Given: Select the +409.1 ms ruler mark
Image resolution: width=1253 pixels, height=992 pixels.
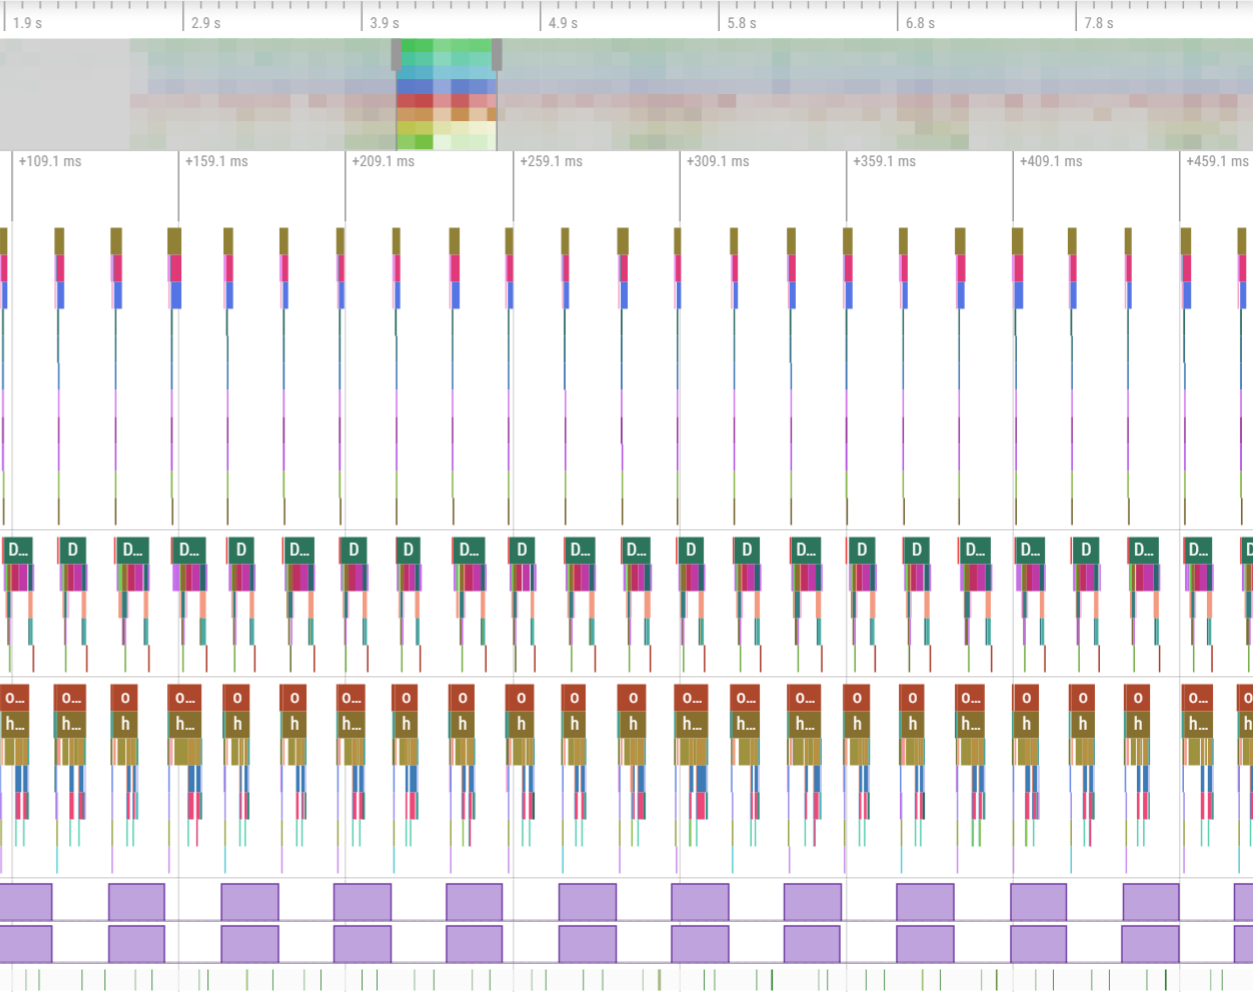Looking at the screenshot, I should point(1051,161).
